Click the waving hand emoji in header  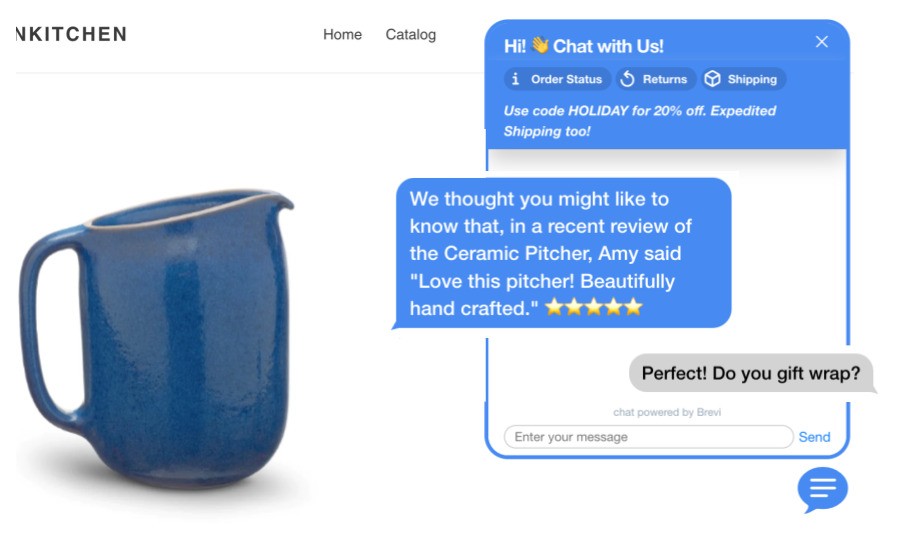click(539, 45)
